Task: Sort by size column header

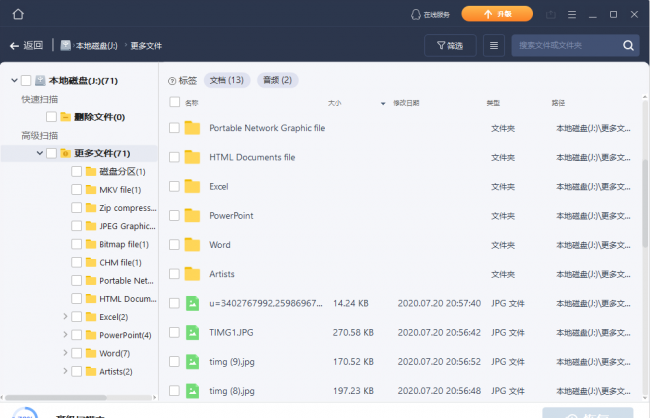Action: tap(335, 103)
